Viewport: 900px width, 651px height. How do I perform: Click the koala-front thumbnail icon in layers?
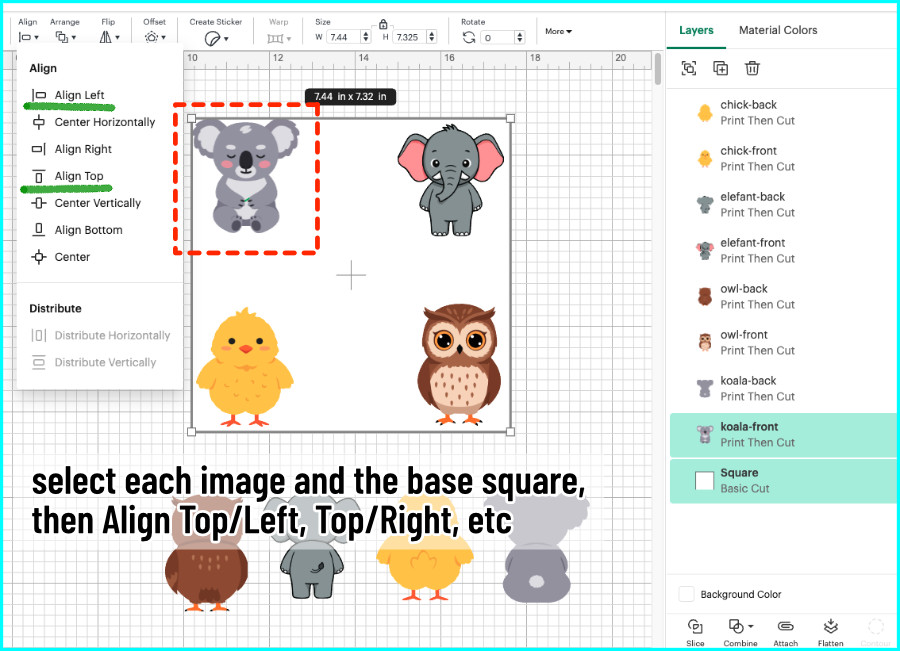(705, 435)
